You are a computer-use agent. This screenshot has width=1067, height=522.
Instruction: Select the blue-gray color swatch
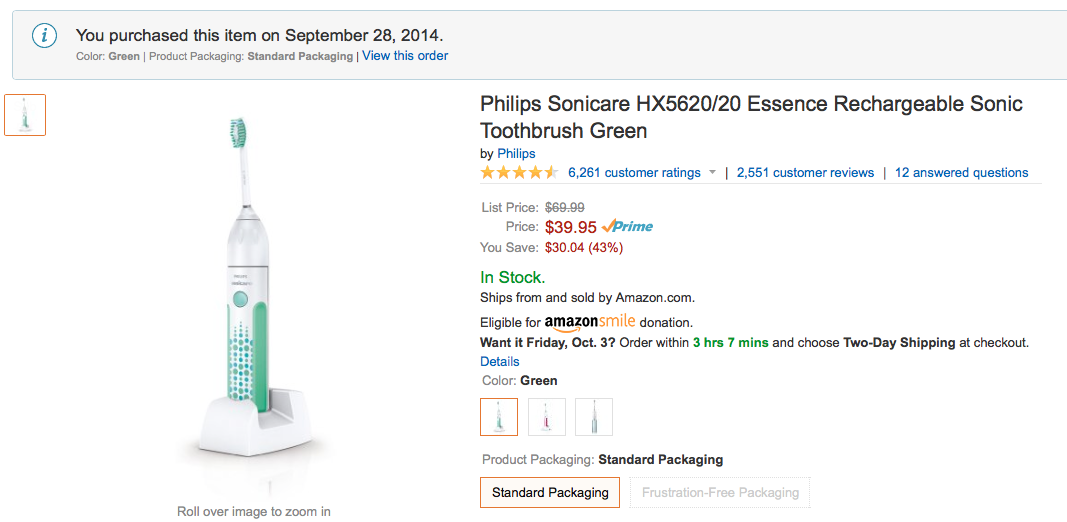[x=594, y=417]
